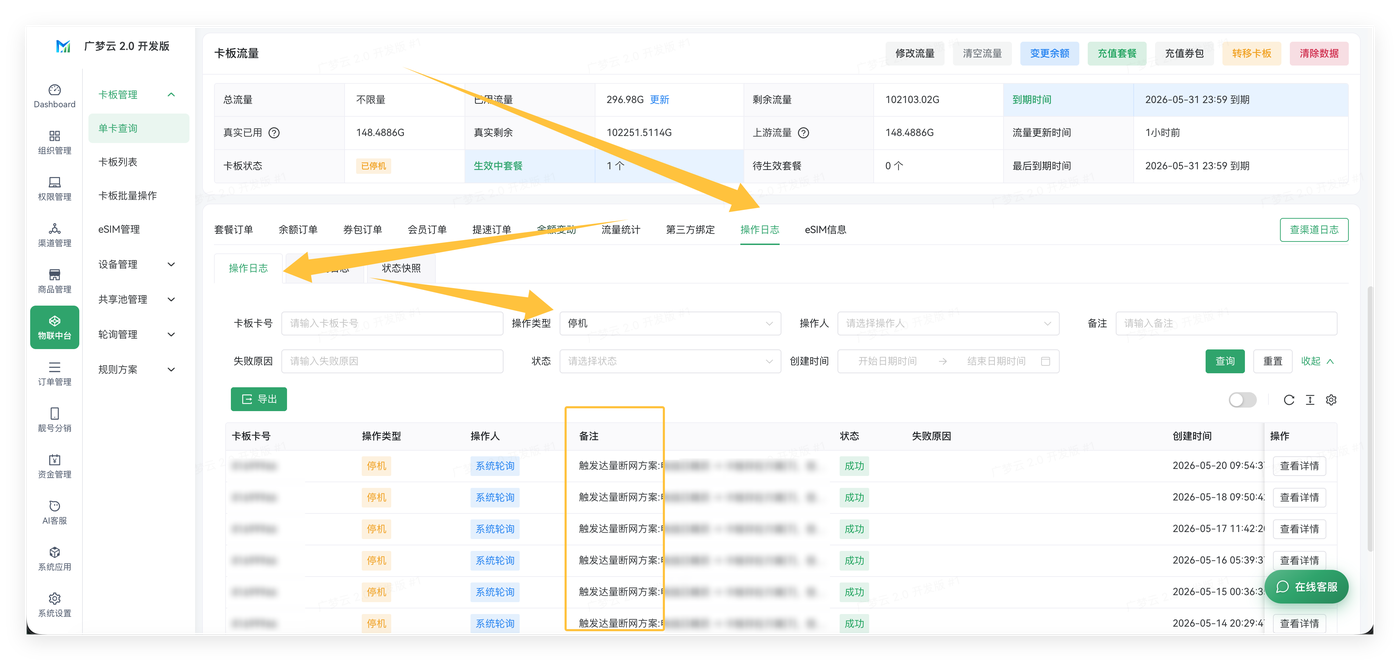Open 资金管理 in the sidebar

(54, 466)
